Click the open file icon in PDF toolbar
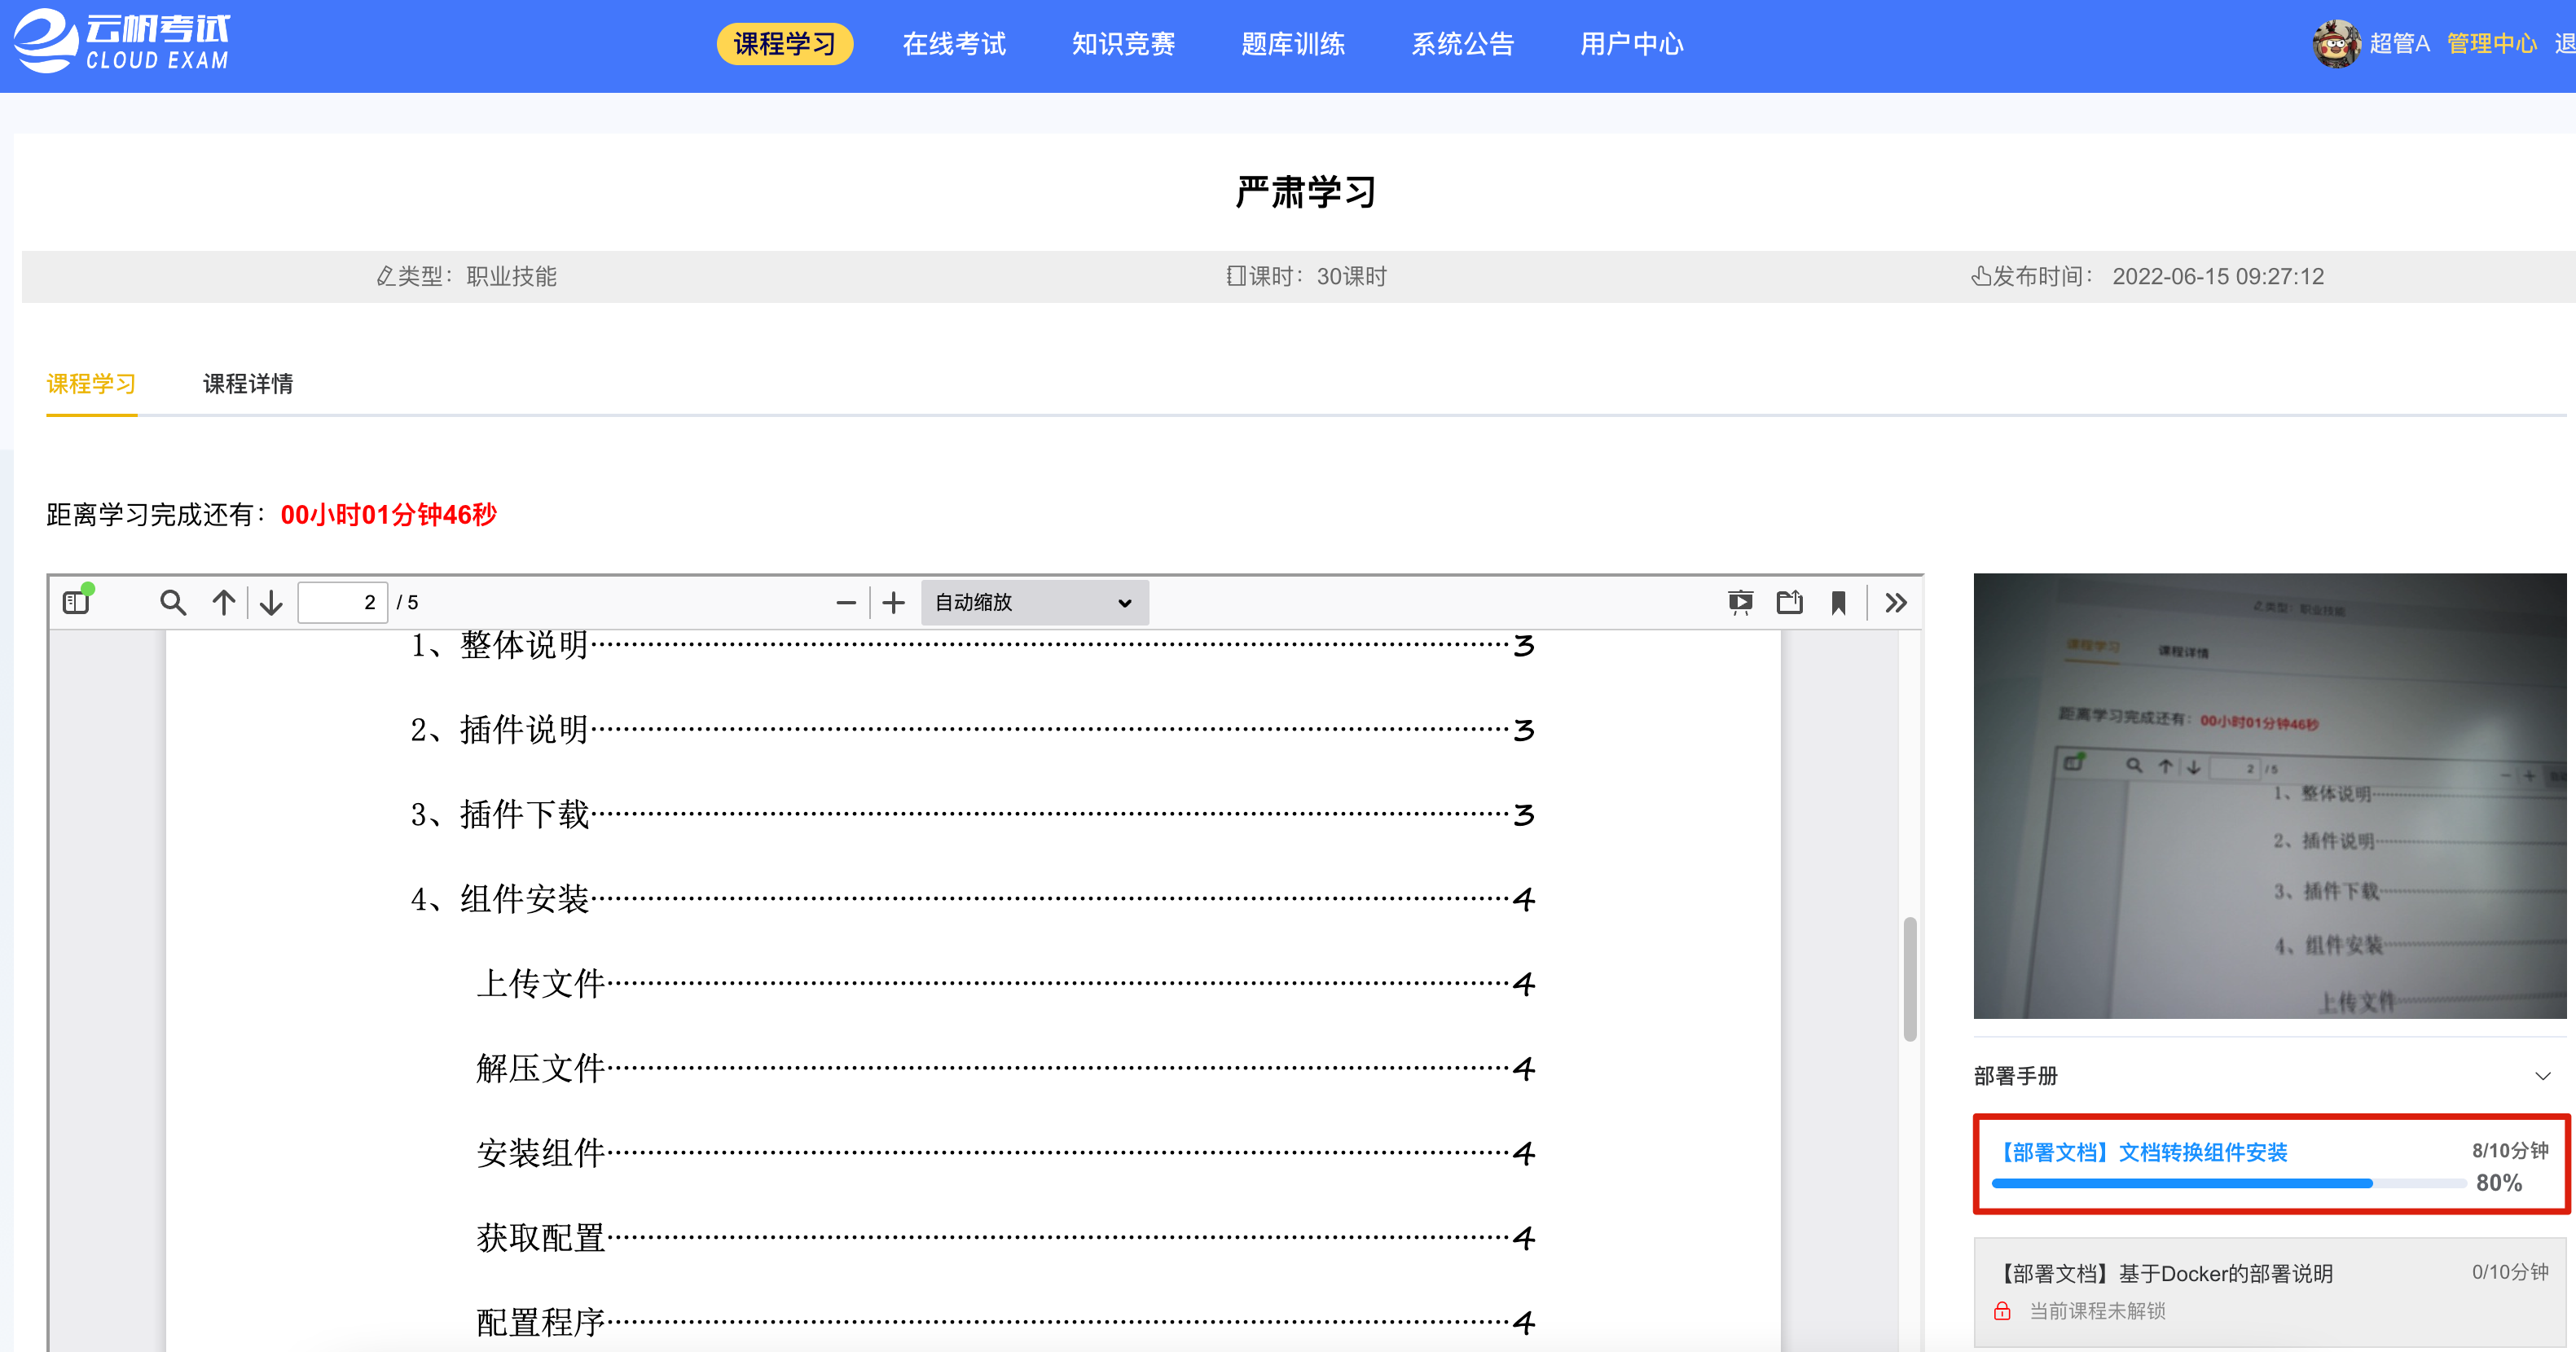This screenshot has height=1352, width=2576. [x=1790, y=602]
